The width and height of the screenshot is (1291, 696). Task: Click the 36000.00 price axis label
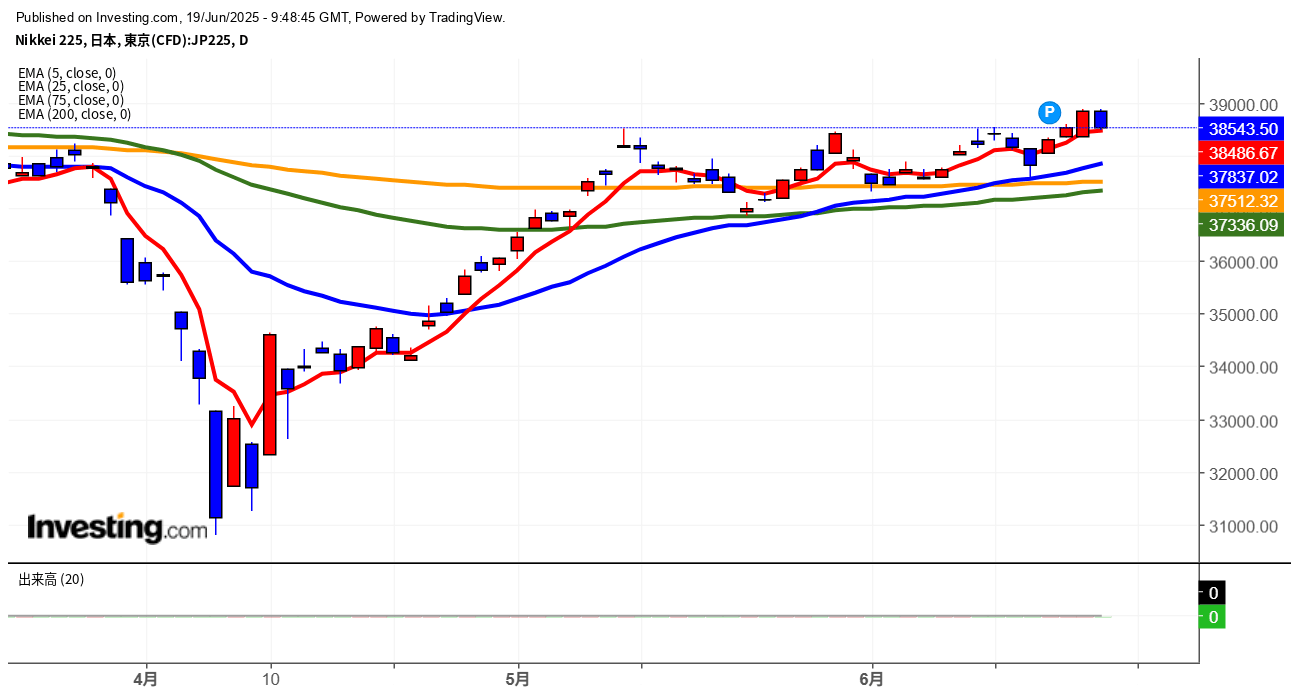[1243, 263]
